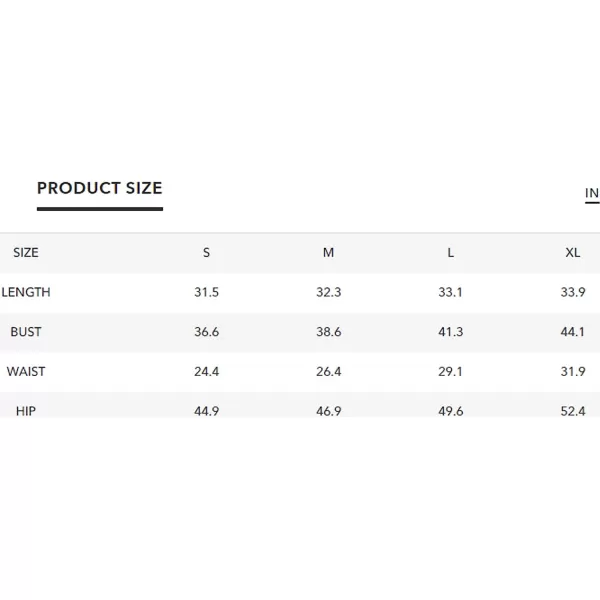Click the LENGTH row label
The height and width of the screenshot is (600, 600).
tap(26, 292)
